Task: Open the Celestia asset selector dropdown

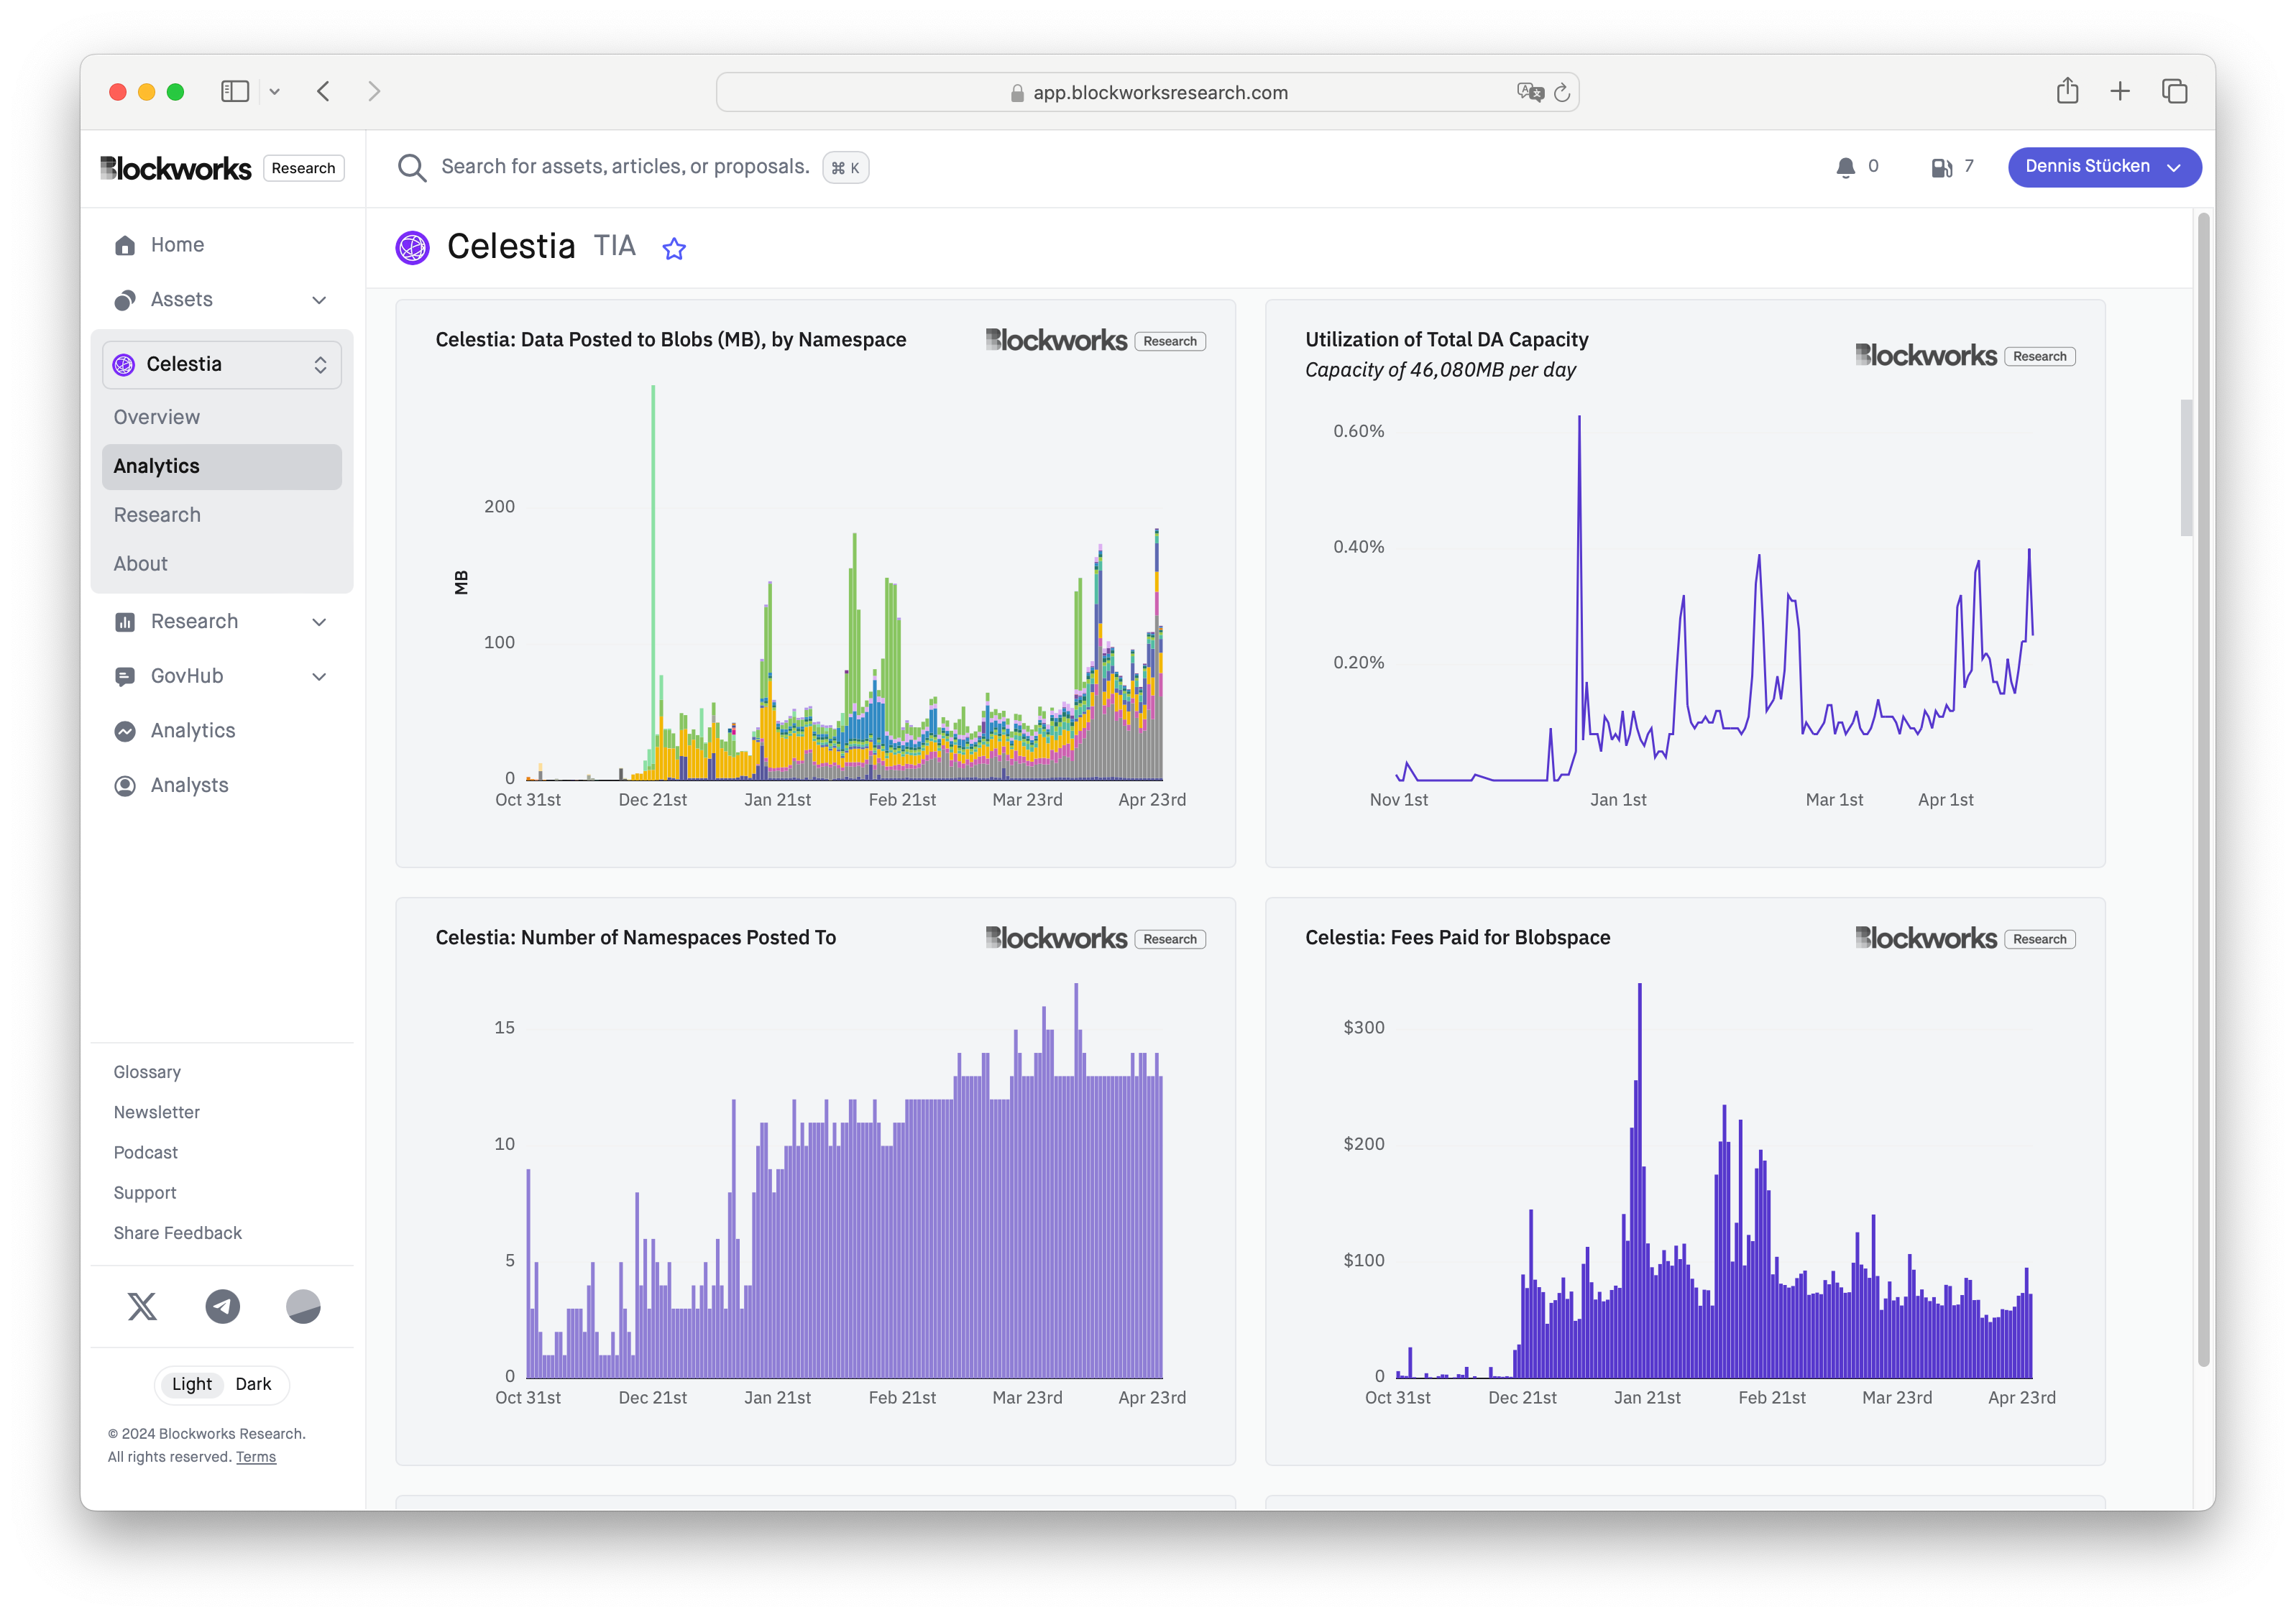Action: pos(222,364)
